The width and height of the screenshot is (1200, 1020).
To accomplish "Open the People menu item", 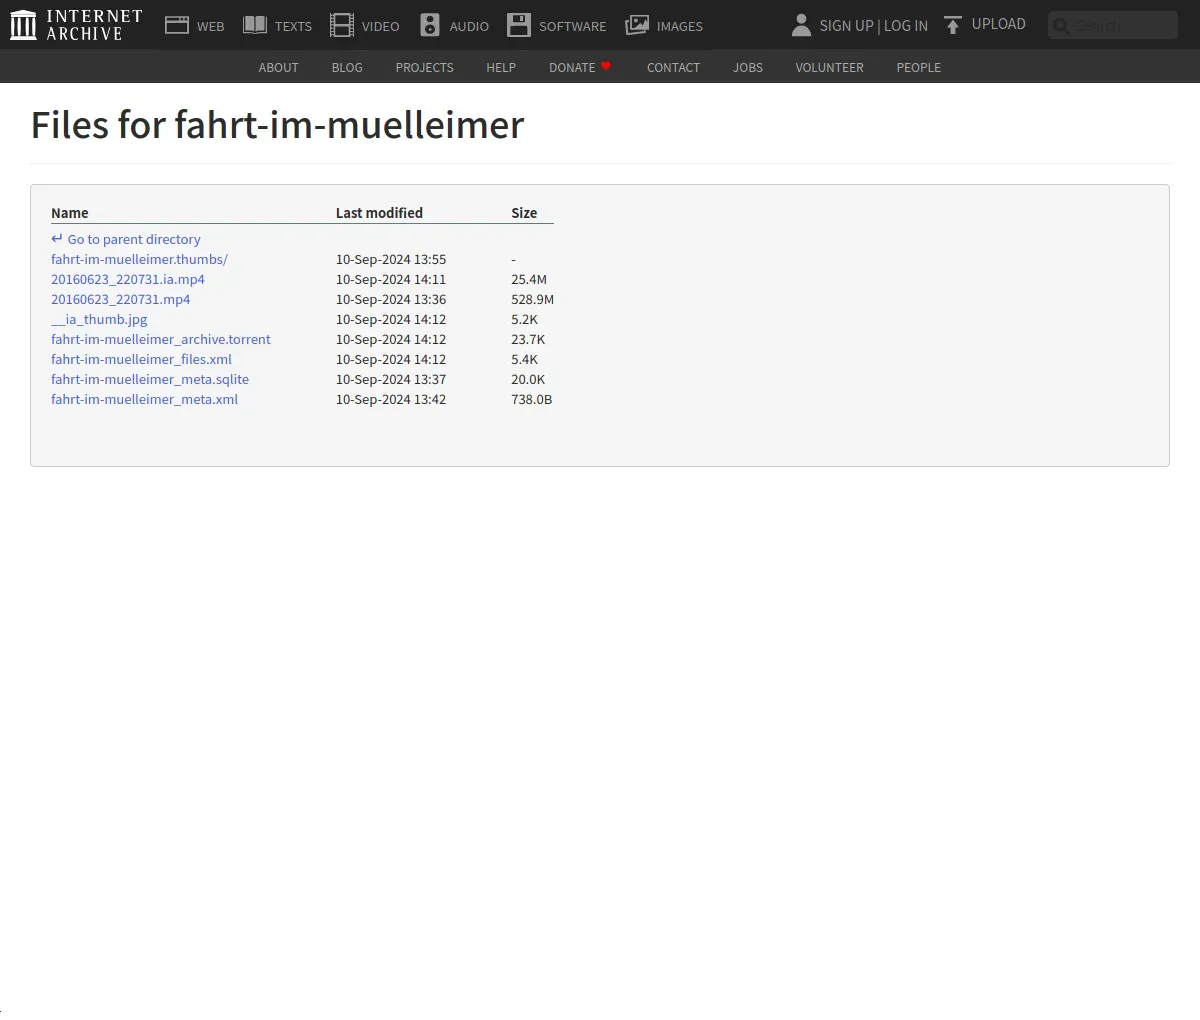I will (x=918, y=67).
